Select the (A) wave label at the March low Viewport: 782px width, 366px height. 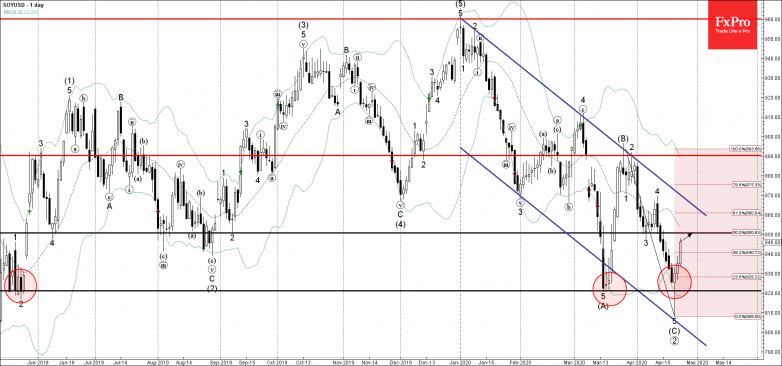pos(603,305)
